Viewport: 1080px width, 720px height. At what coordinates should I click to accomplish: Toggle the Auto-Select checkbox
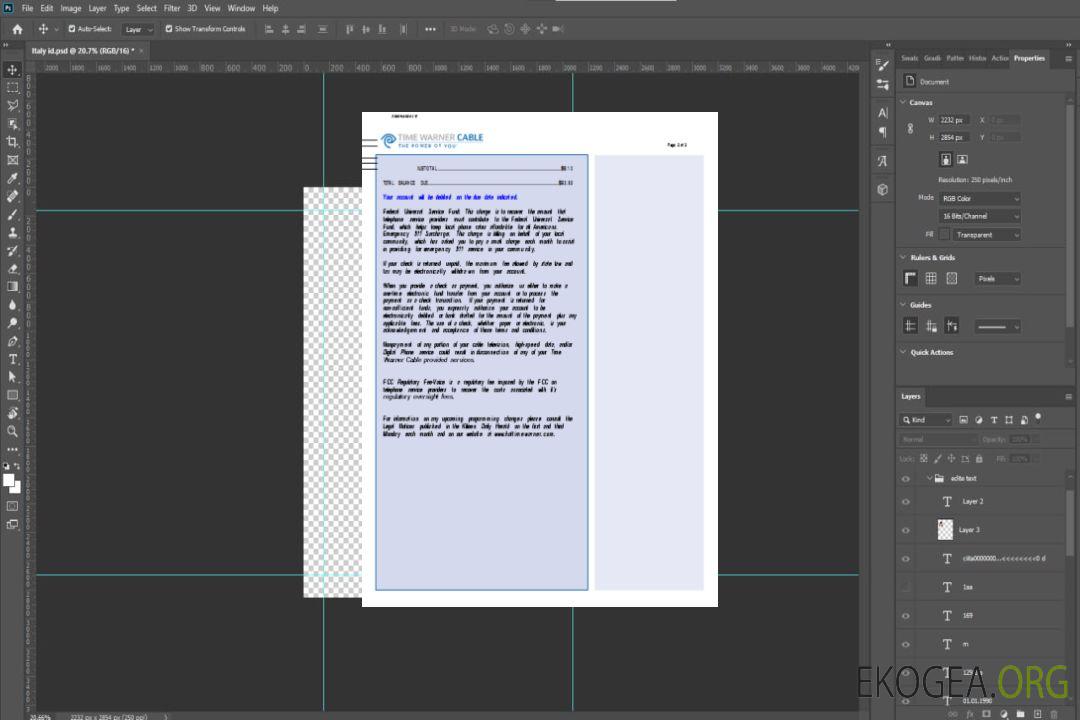click(72, 29)
